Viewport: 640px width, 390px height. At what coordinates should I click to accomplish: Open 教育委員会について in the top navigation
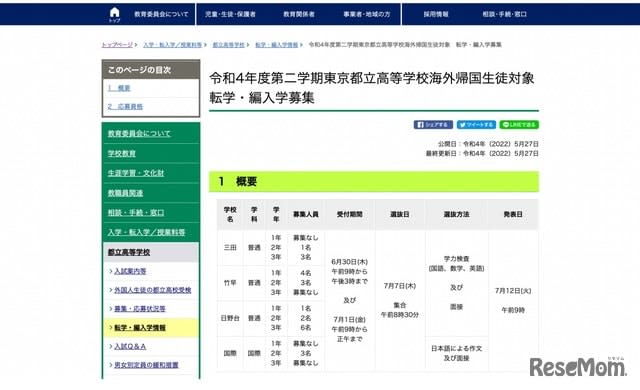tap(161, 14)
